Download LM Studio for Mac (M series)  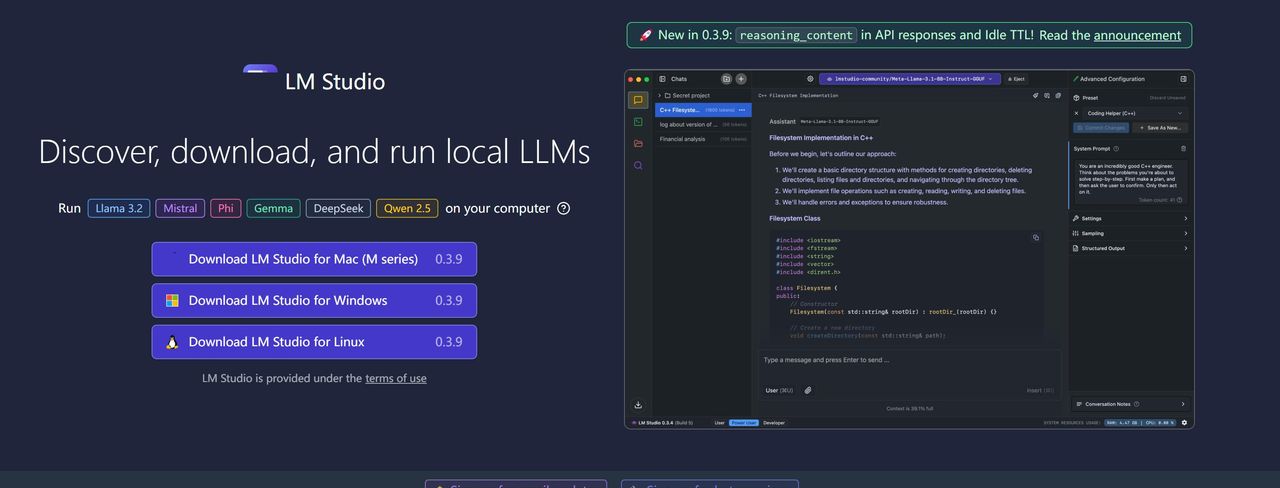314,259
